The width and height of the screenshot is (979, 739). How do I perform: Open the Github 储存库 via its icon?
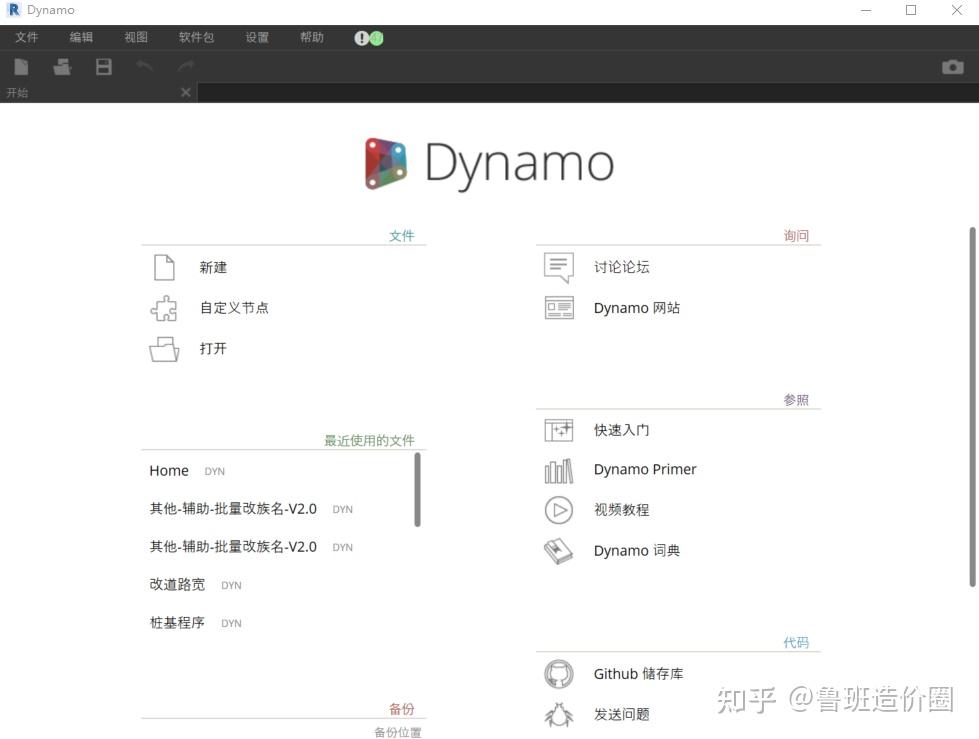(x=558, y=673)
